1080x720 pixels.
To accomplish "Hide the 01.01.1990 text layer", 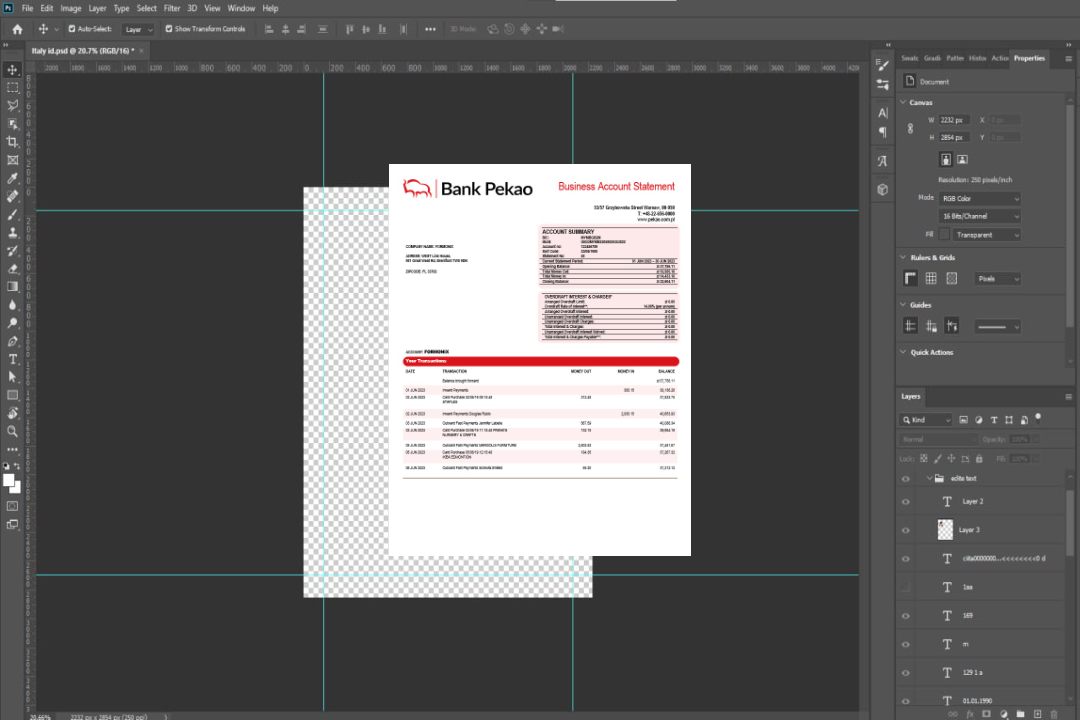I will point(906,701).
